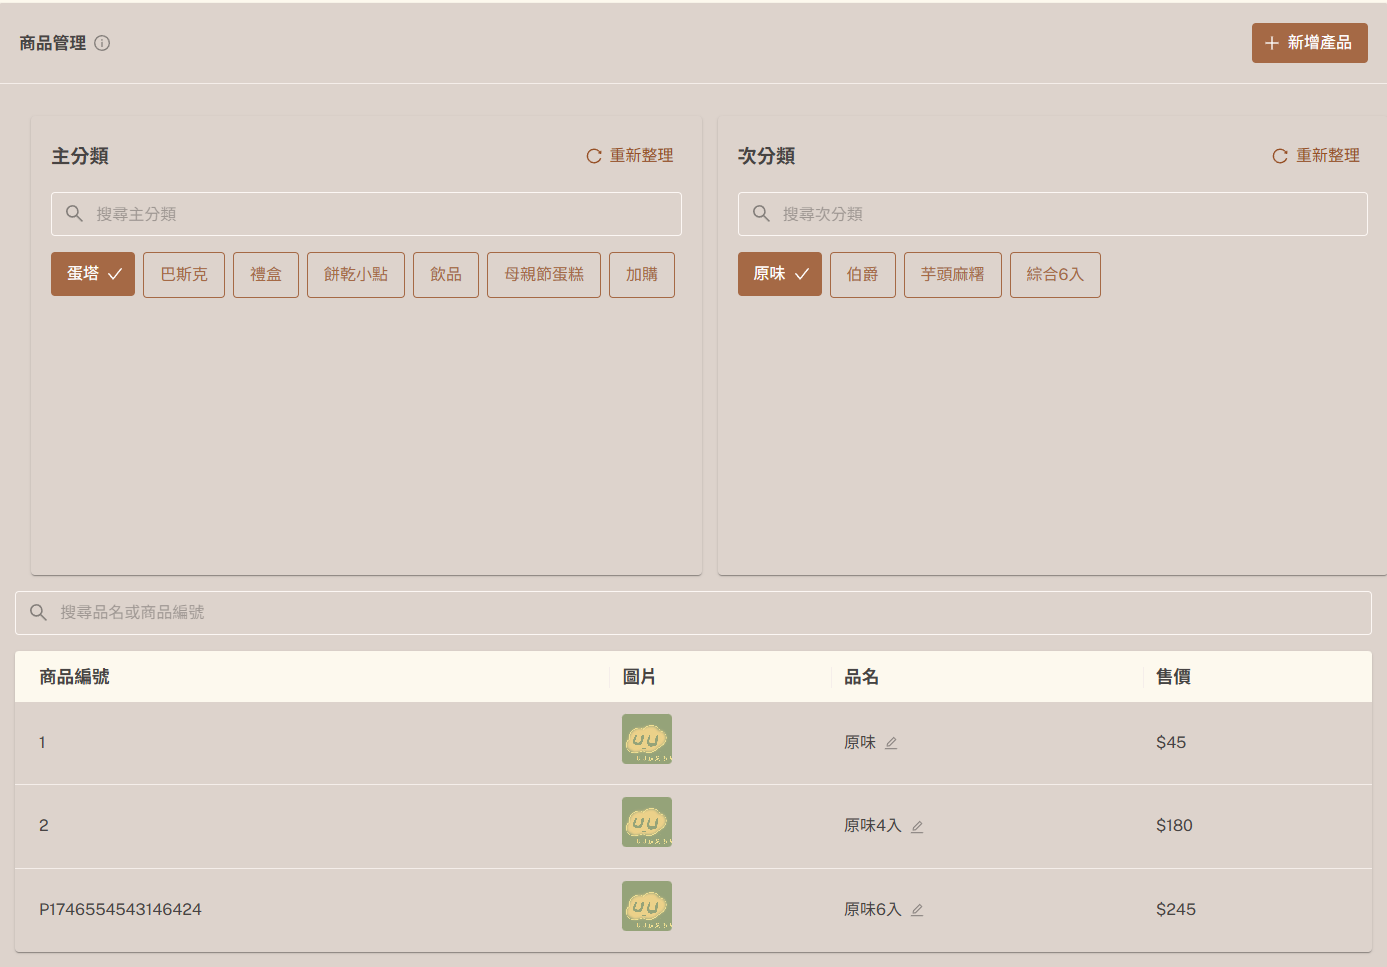Screen dimensions: 1387x967
Task: Click the info icon beside 商品管理 heading
Action: (101, 43)
